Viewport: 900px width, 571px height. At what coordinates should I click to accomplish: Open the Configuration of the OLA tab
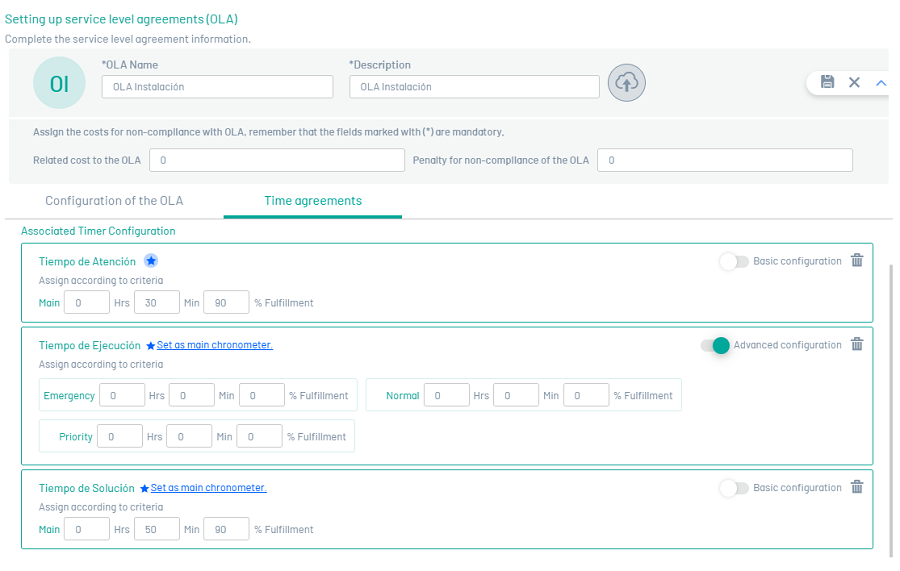(x=114, y=201)
